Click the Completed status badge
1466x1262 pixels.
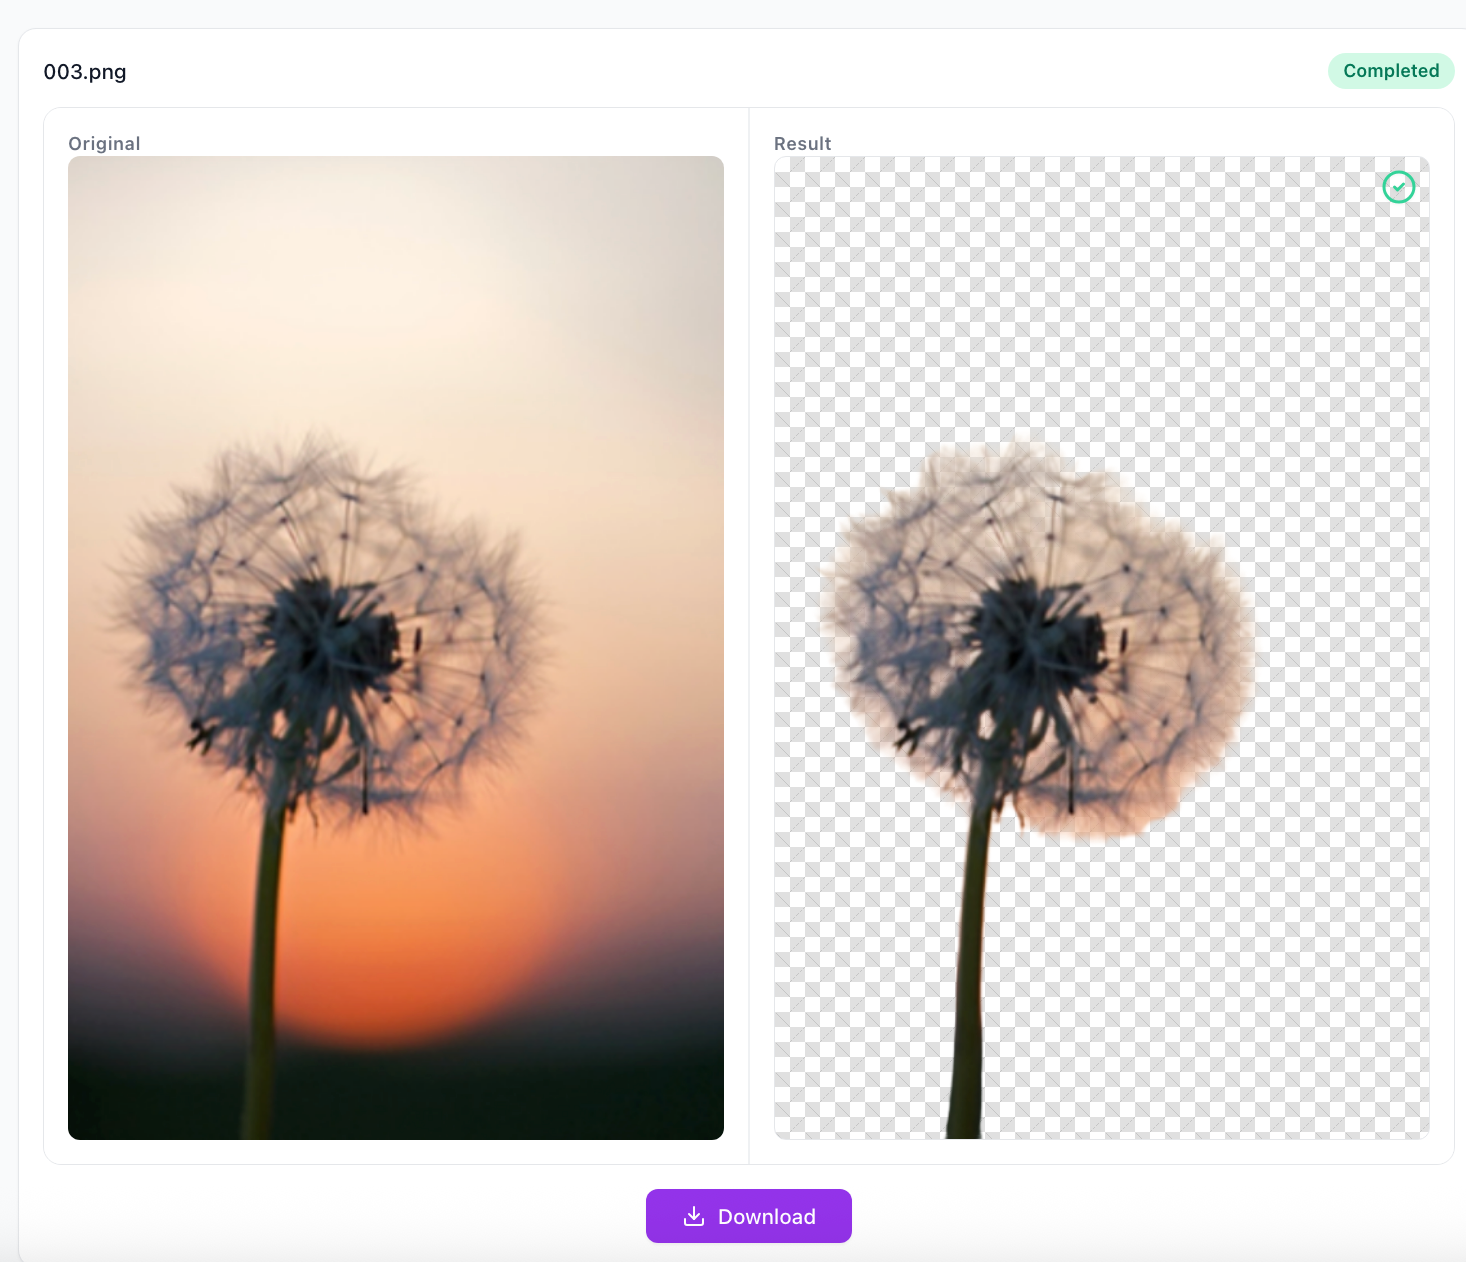tap(1390, 71)
